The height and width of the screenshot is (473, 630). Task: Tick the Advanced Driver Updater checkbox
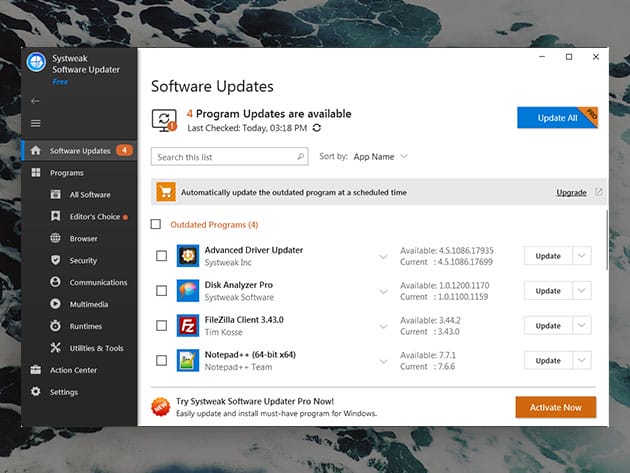click(x=162, y=256)
